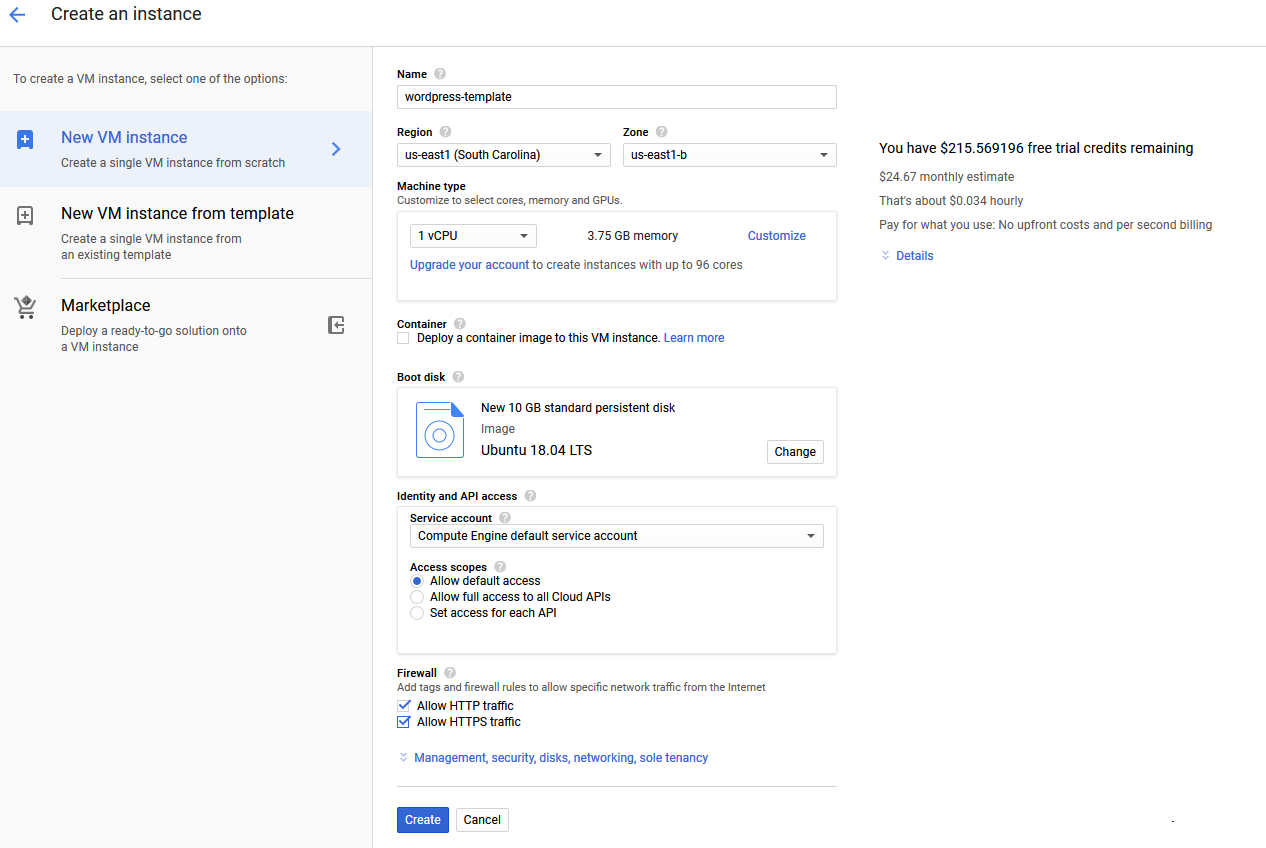Click double chevron beside Management, security, disks
This screenshot has height=848, width=1266.
pyautogui.click(x=403, y=758)
